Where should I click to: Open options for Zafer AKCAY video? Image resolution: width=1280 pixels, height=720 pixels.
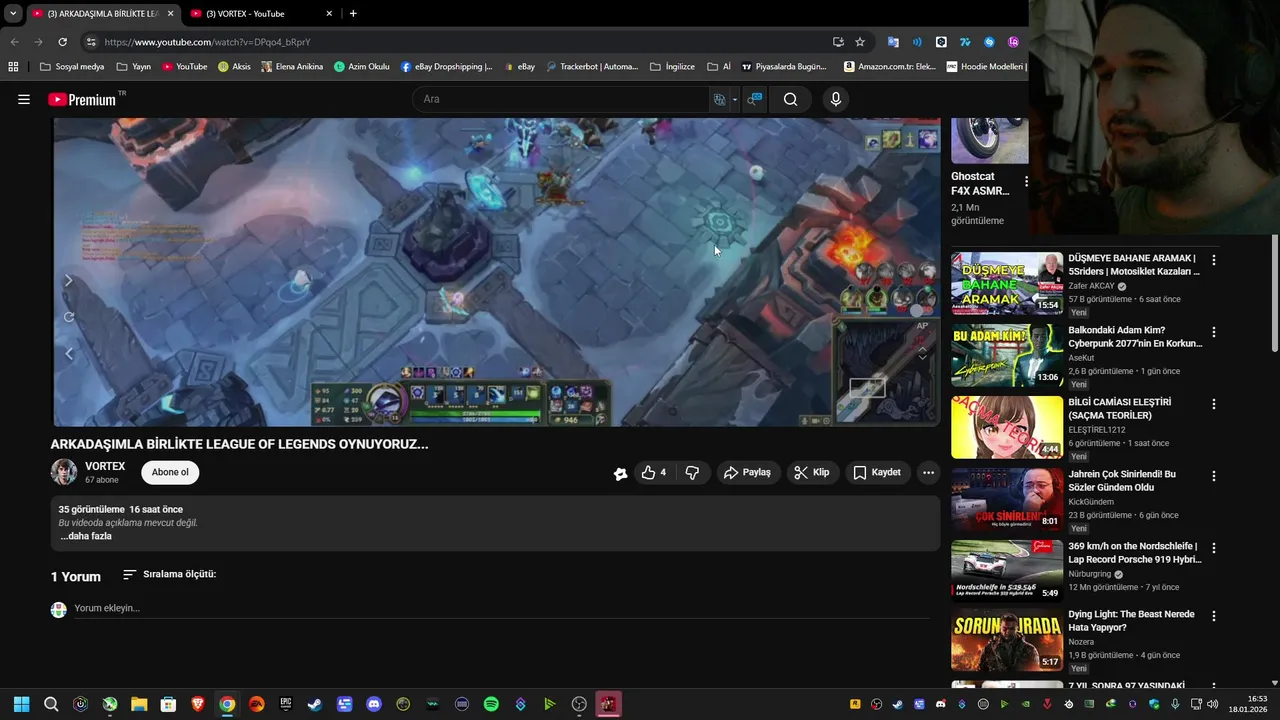click(1214, 260)
